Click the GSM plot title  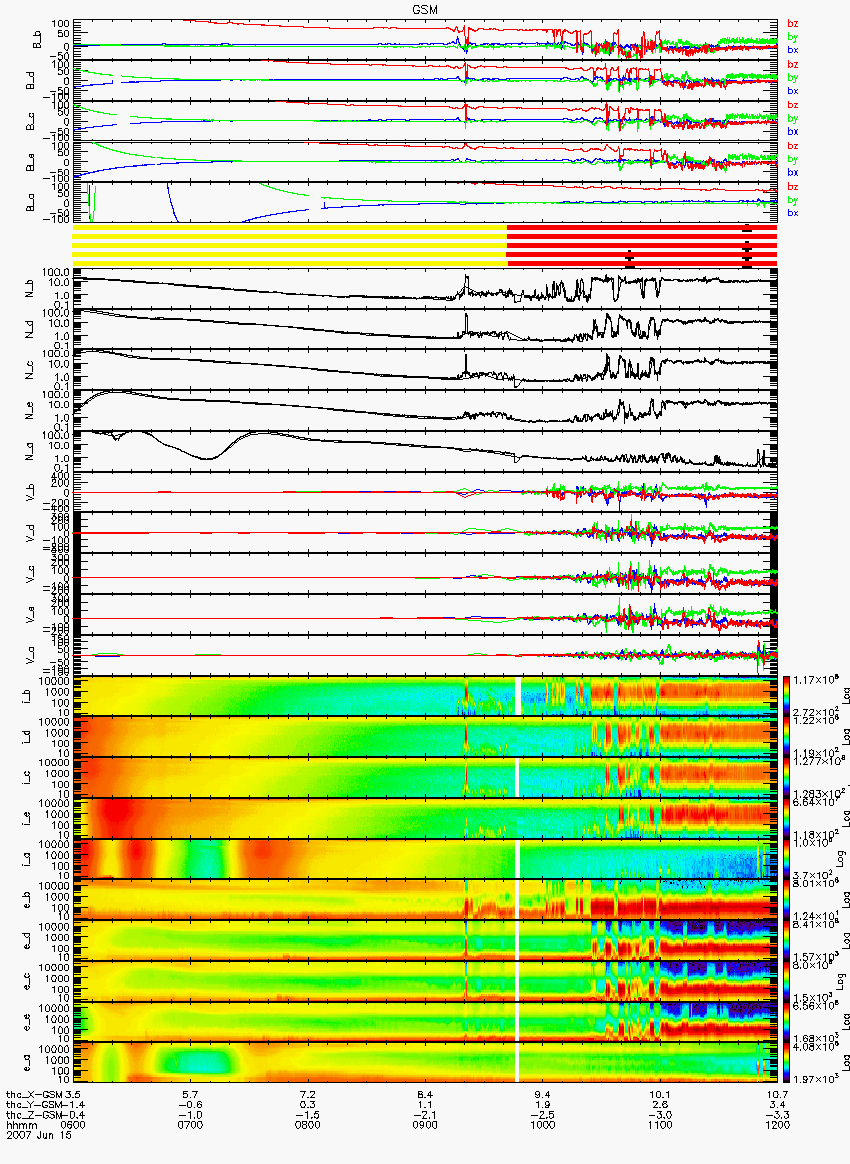[425, 12]
